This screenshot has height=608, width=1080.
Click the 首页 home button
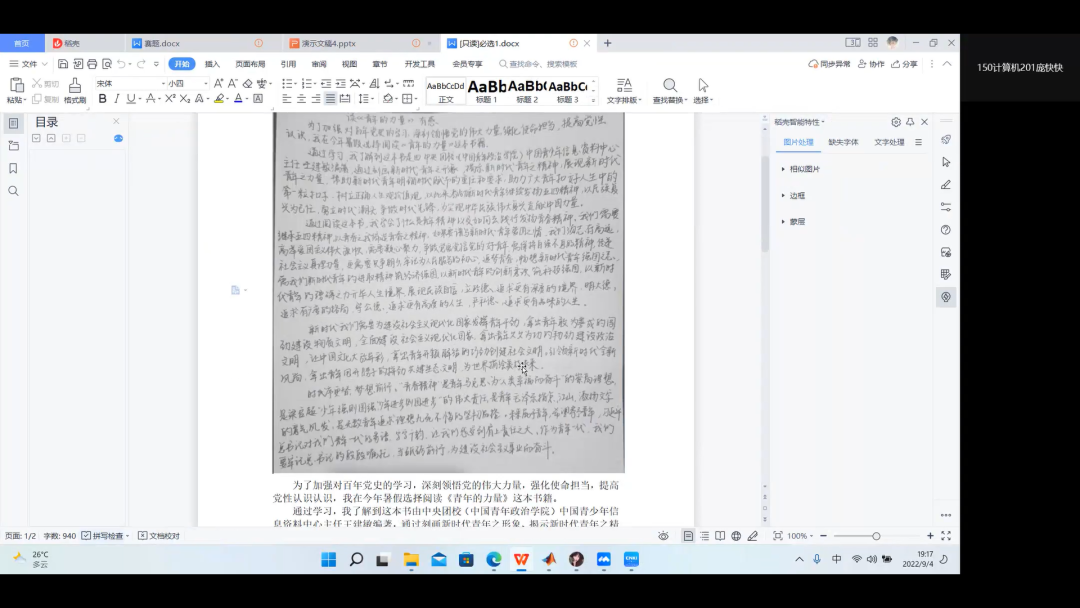tap(22, 43)
